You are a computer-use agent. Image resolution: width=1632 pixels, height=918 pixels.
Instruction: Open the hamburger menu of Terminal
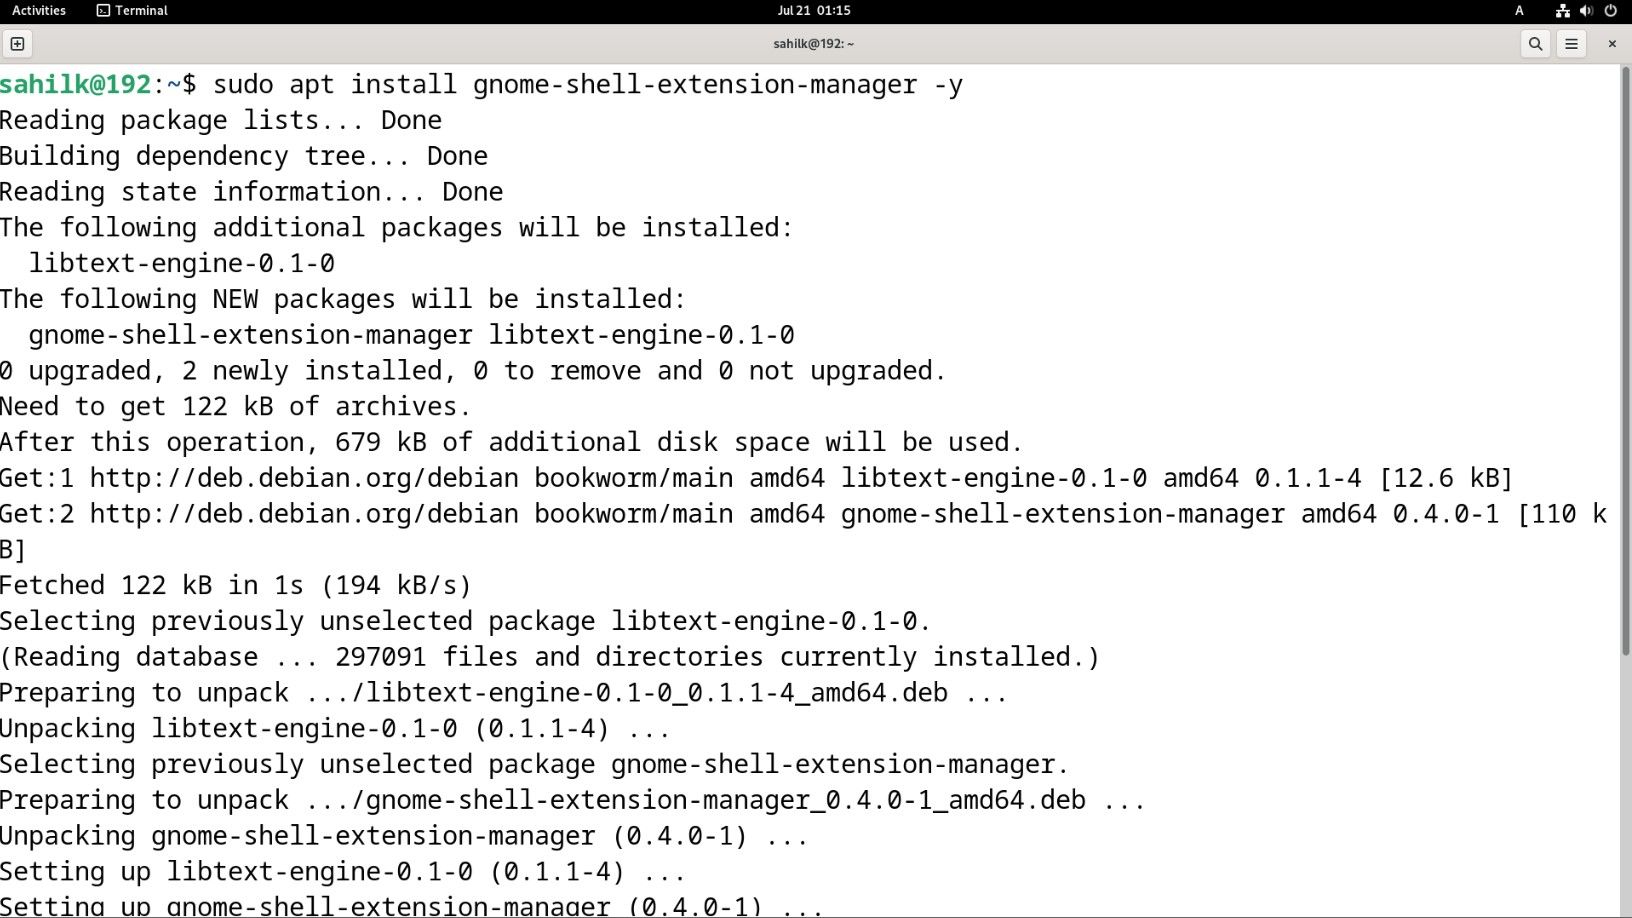pyautogui.click(x=1571, y=44)
